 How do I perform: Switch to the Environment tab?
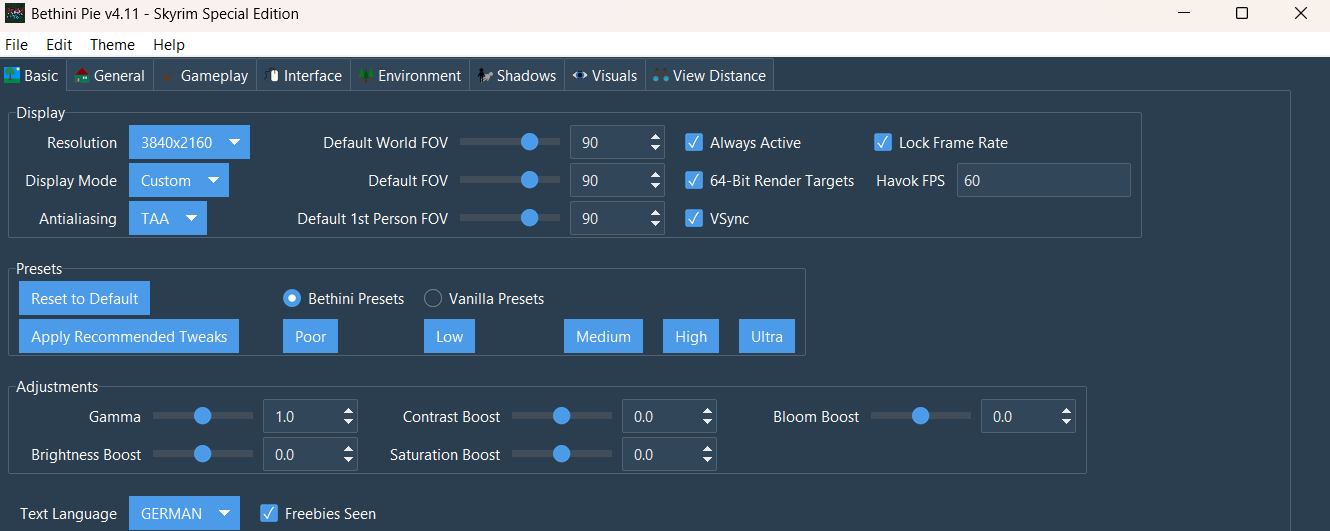point(410,75)
